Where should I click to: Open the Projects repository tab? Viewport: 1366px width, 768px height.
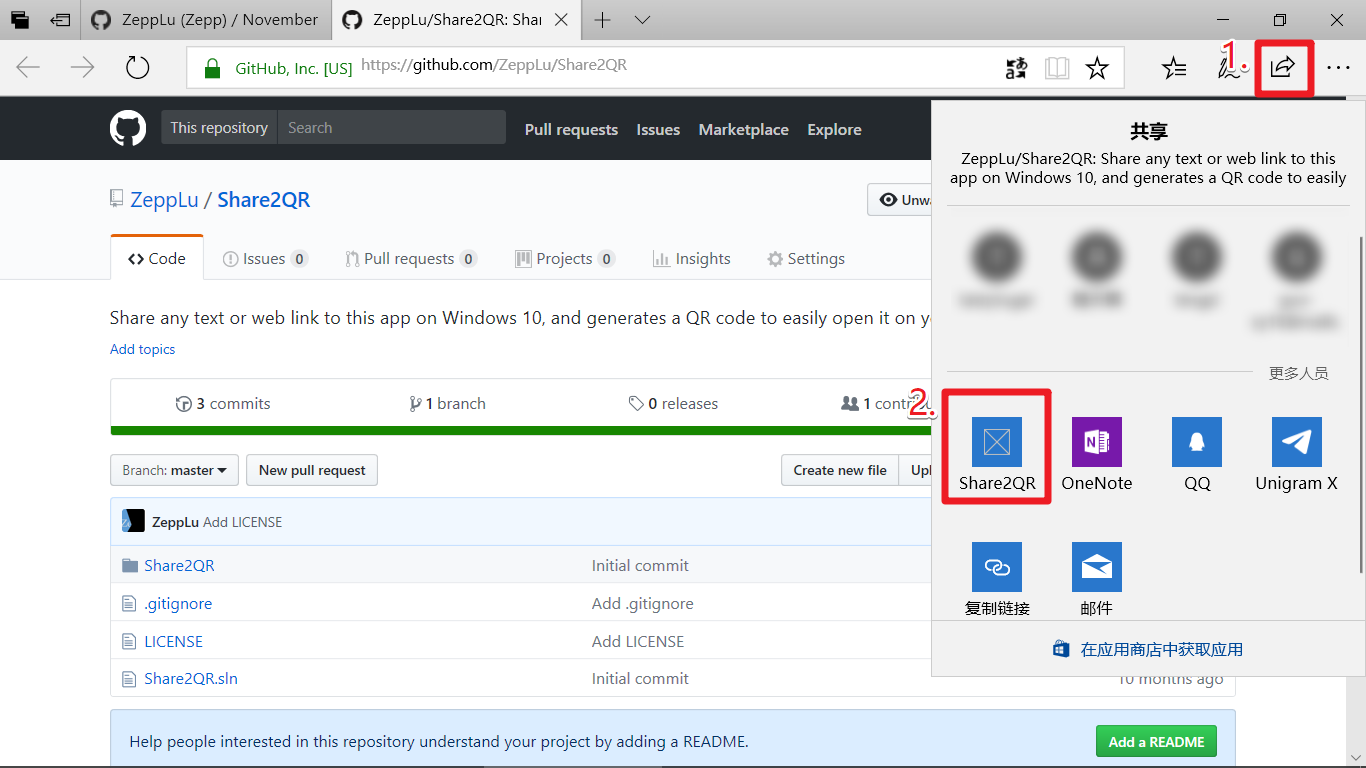coord(565,258)
